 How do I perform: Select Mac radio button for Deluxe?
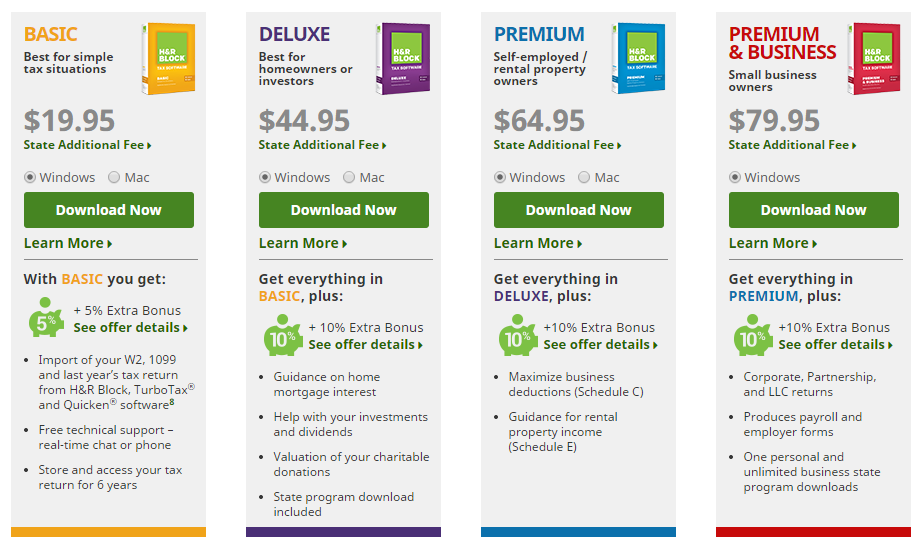tap(349, 177)
